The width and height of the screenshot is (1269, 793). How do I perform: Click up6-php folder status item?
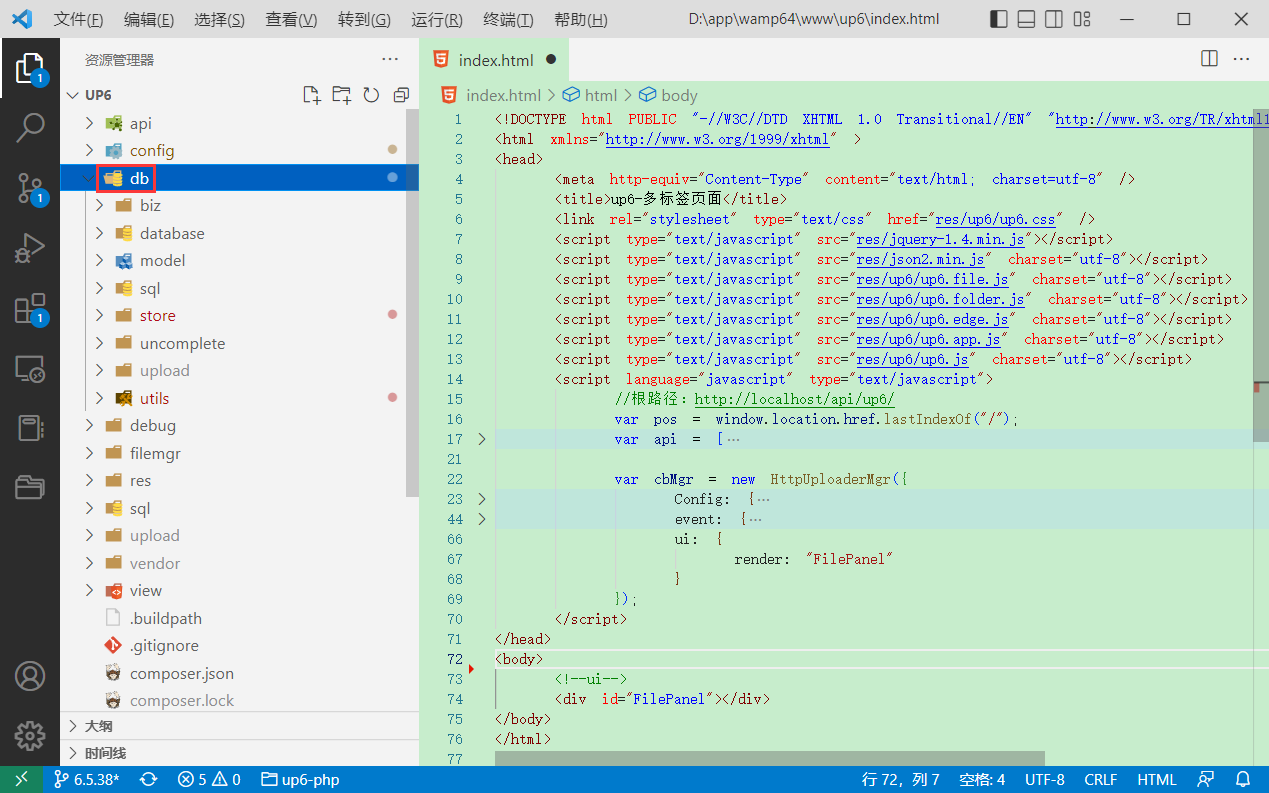300,780
